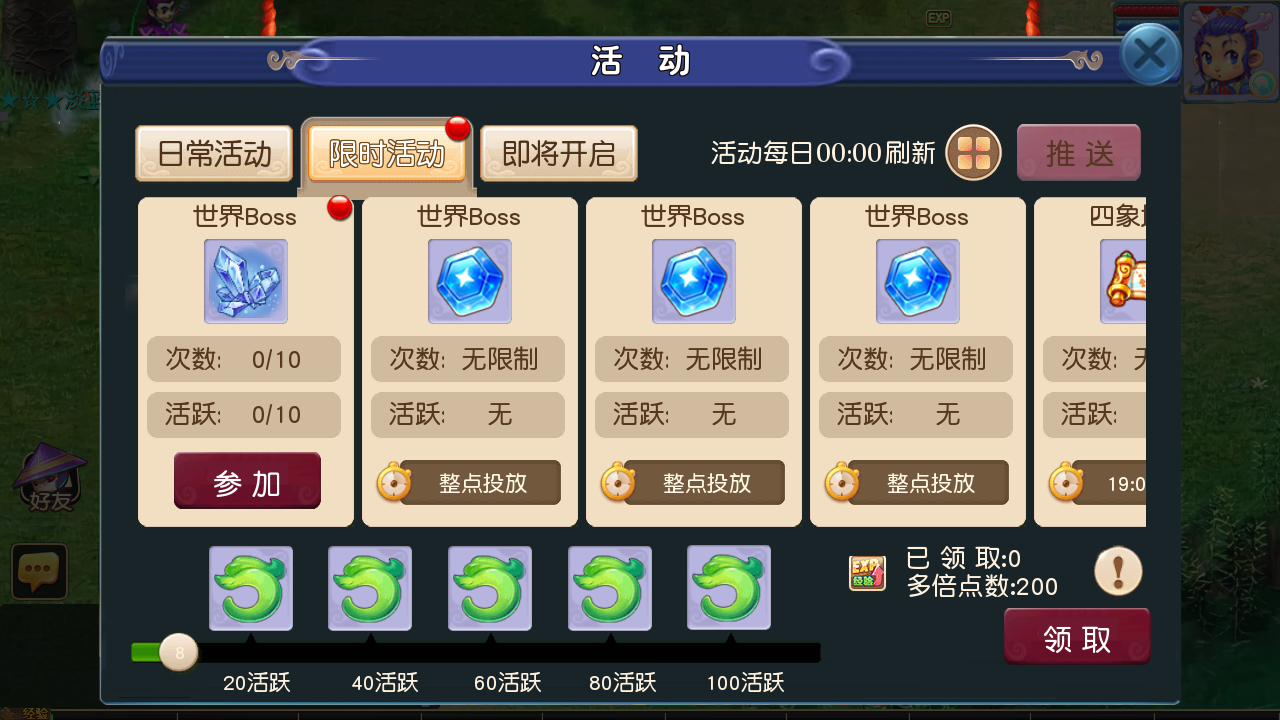Open the grid view icon beside 推送

click(x=974, y=153)
